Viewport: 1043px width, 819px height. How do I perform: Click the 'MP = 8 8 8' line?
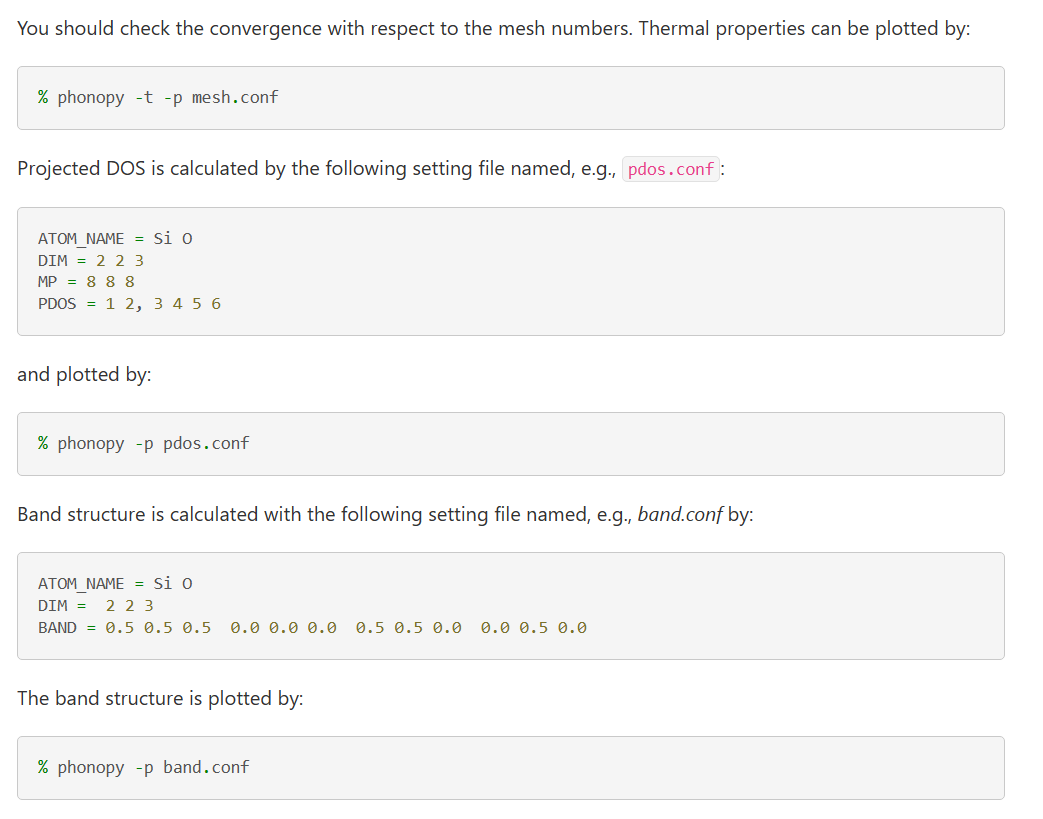pos(86,282)
